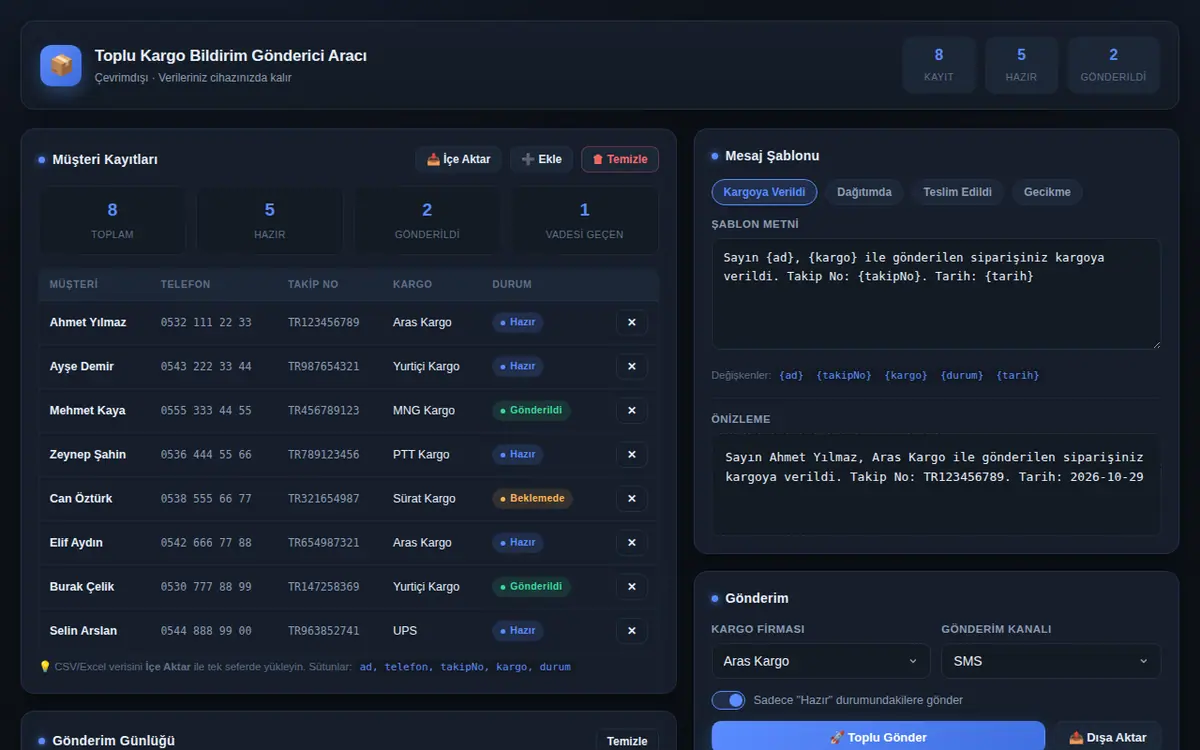Click the Önizleme message preview box
The height and width of the screenshot is (750, 1200).
[936, 484]
